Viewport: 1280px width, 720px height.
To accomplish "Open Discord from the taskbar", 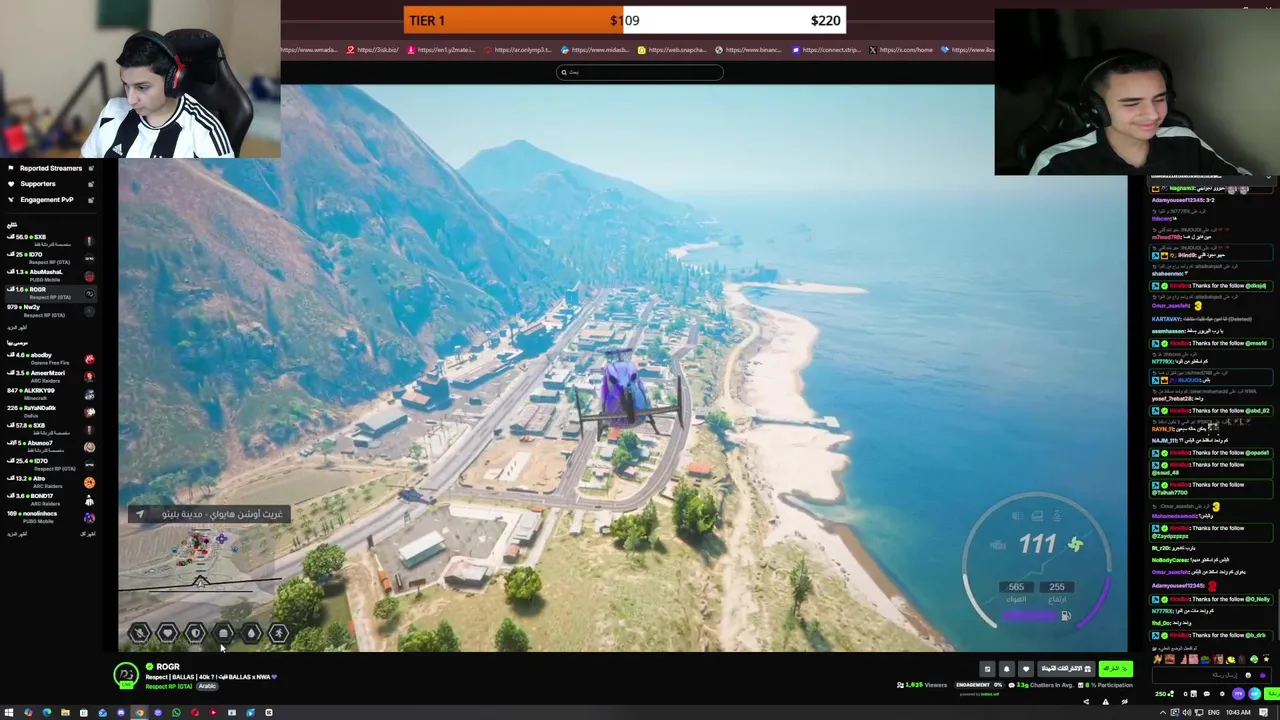I will pos(121,712).
